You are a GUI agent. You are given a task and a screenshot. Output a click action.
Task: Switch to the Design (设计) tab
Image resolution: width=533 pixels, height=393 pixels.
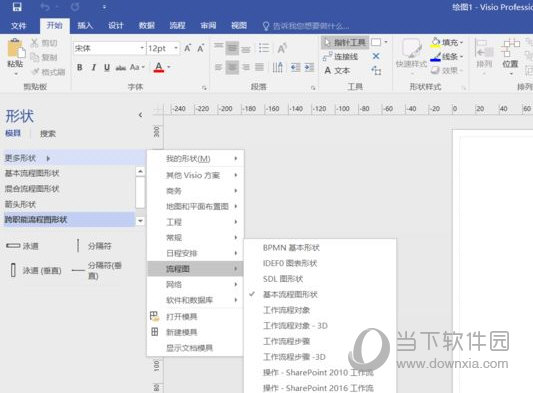pos(116,26)
